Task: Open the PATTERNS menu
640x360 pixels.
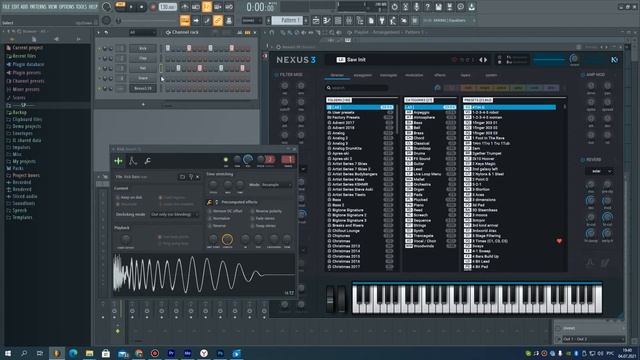Action: [39, 7]
